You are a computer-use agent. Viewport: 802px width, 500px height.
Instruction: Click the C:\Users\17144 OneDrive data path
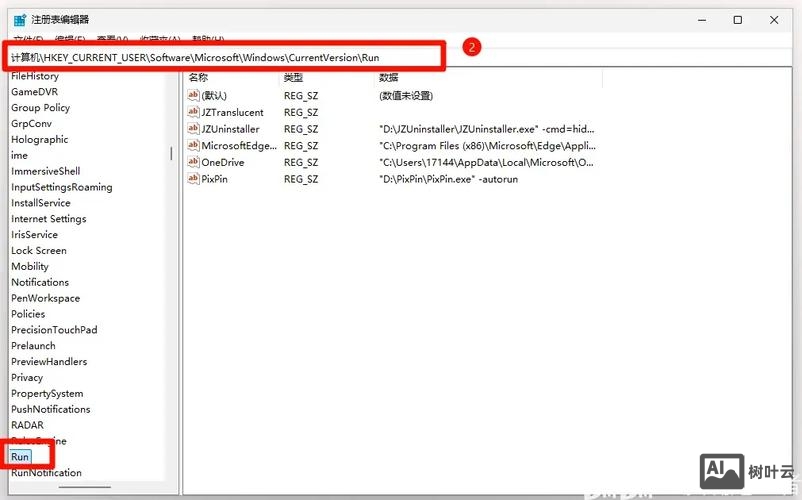486,163
